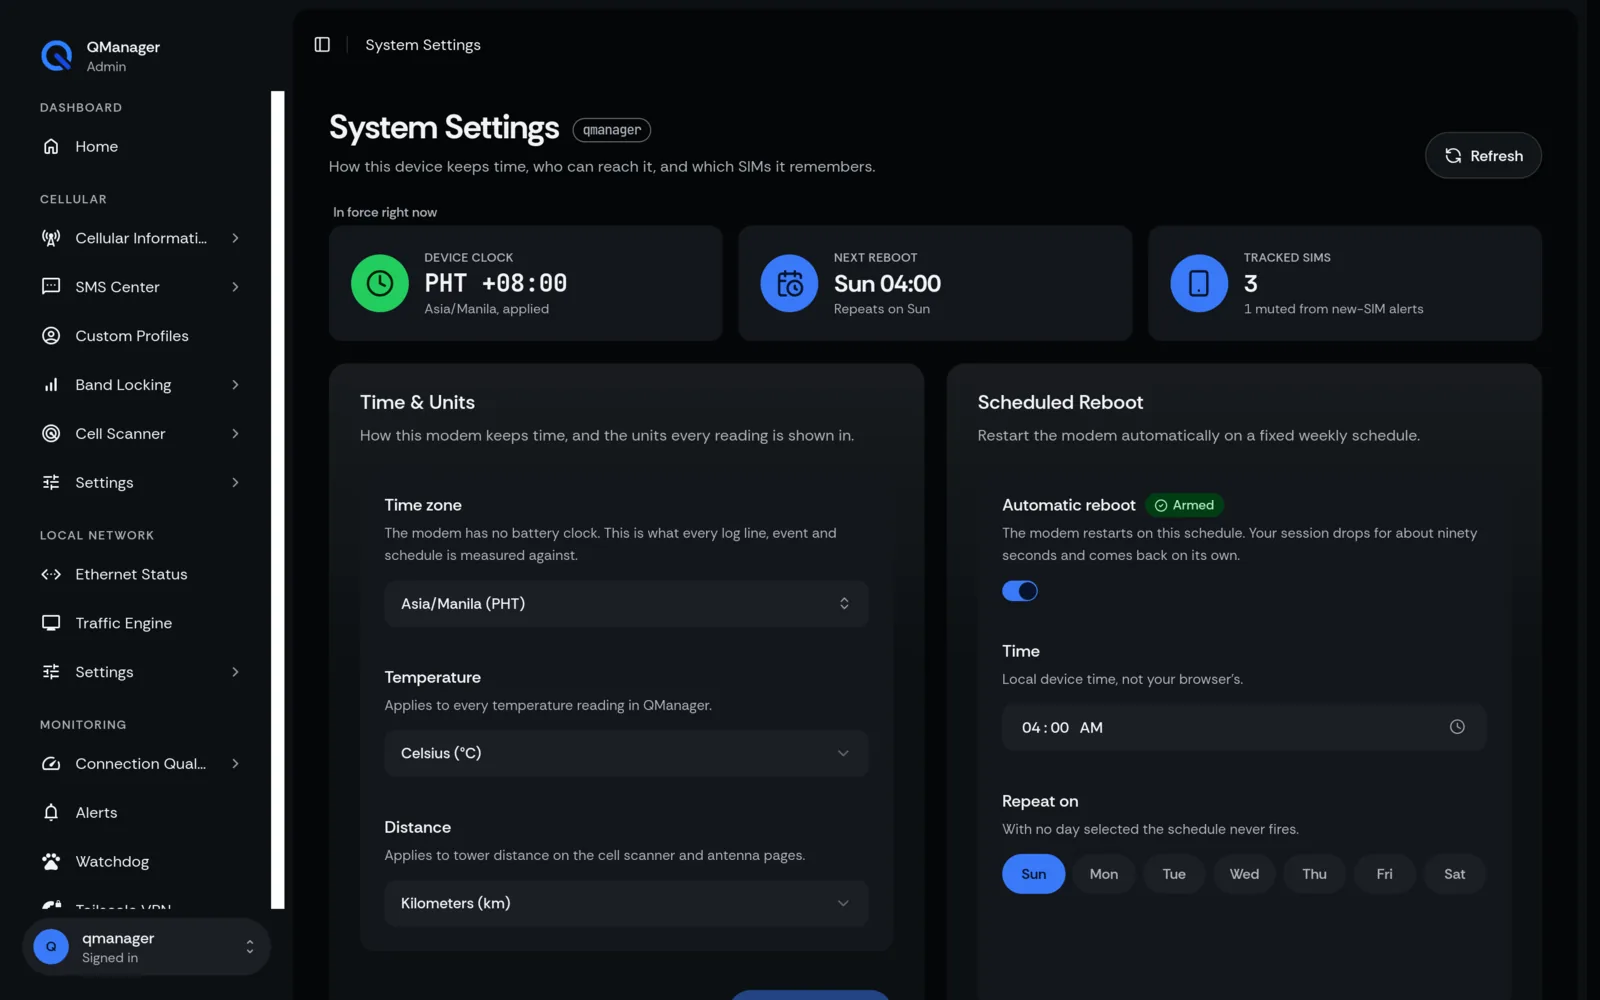Open the Temperature Celsius dropdown

click(626, 754)
